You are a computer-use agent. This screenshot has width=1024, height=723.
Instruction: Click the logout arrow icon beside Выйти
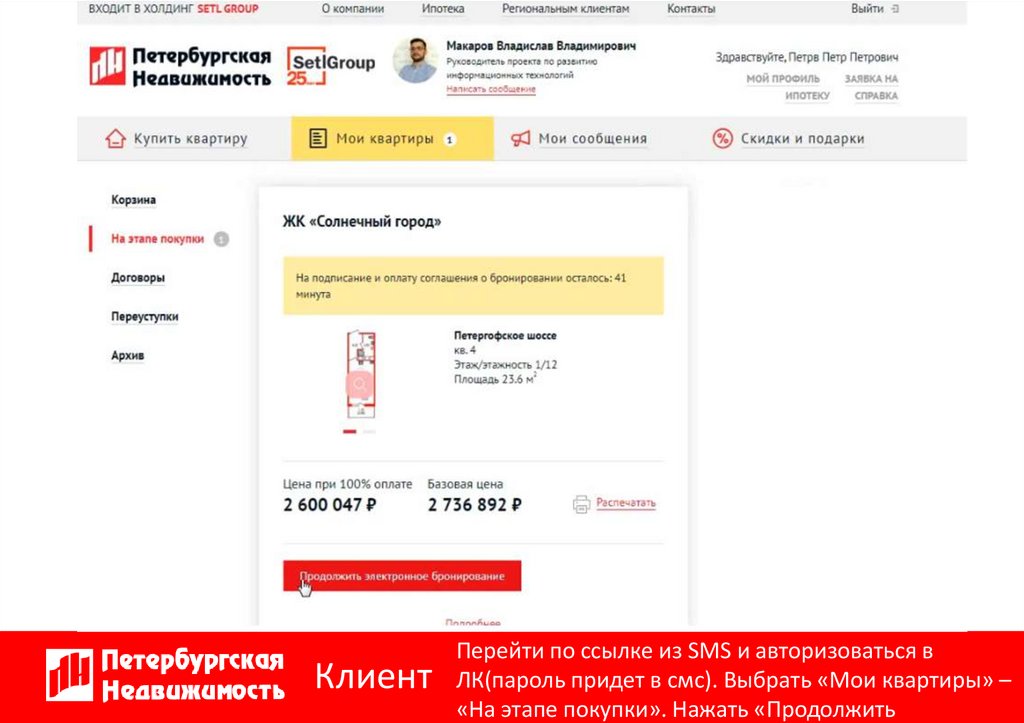pos(895,9)
